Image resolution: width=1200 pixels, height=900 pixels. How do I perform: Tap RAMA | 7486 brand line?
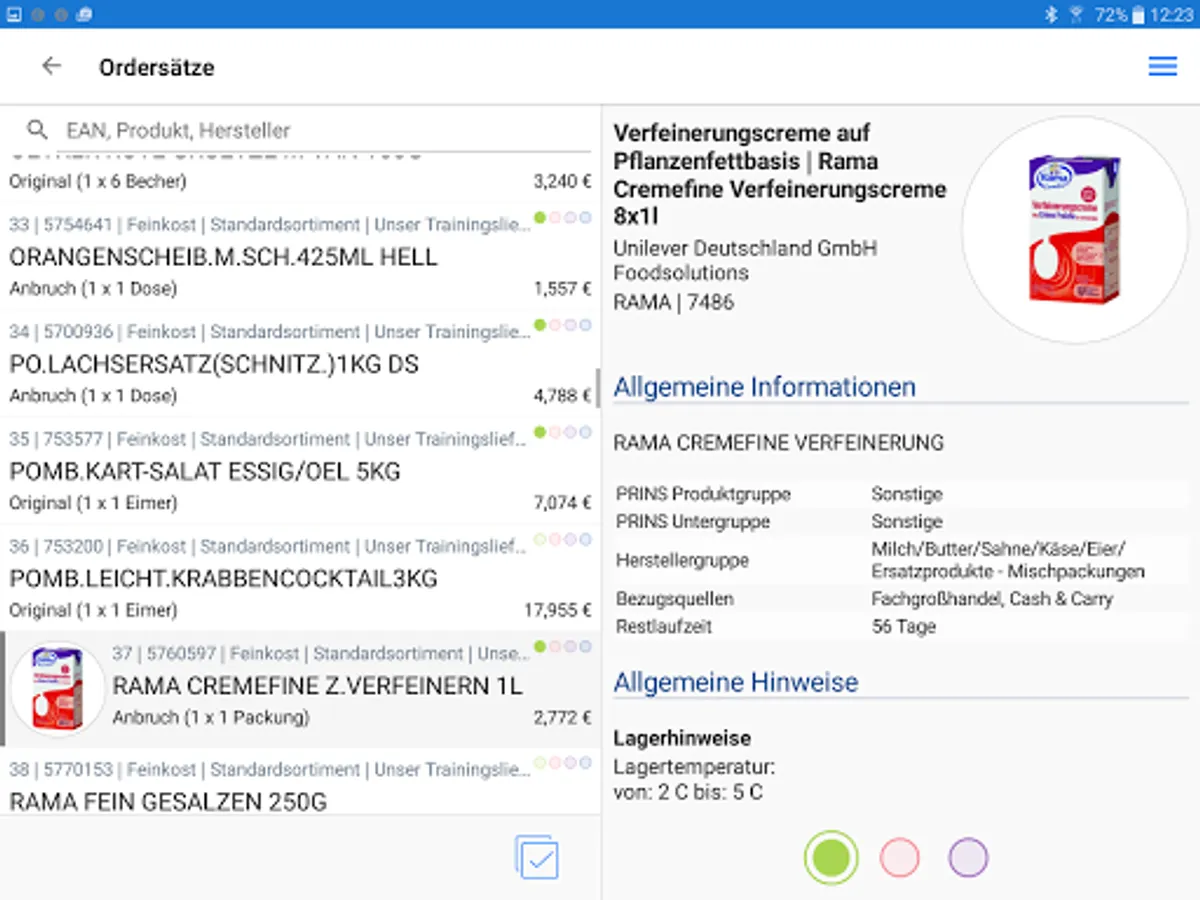(x=673, y=302)
